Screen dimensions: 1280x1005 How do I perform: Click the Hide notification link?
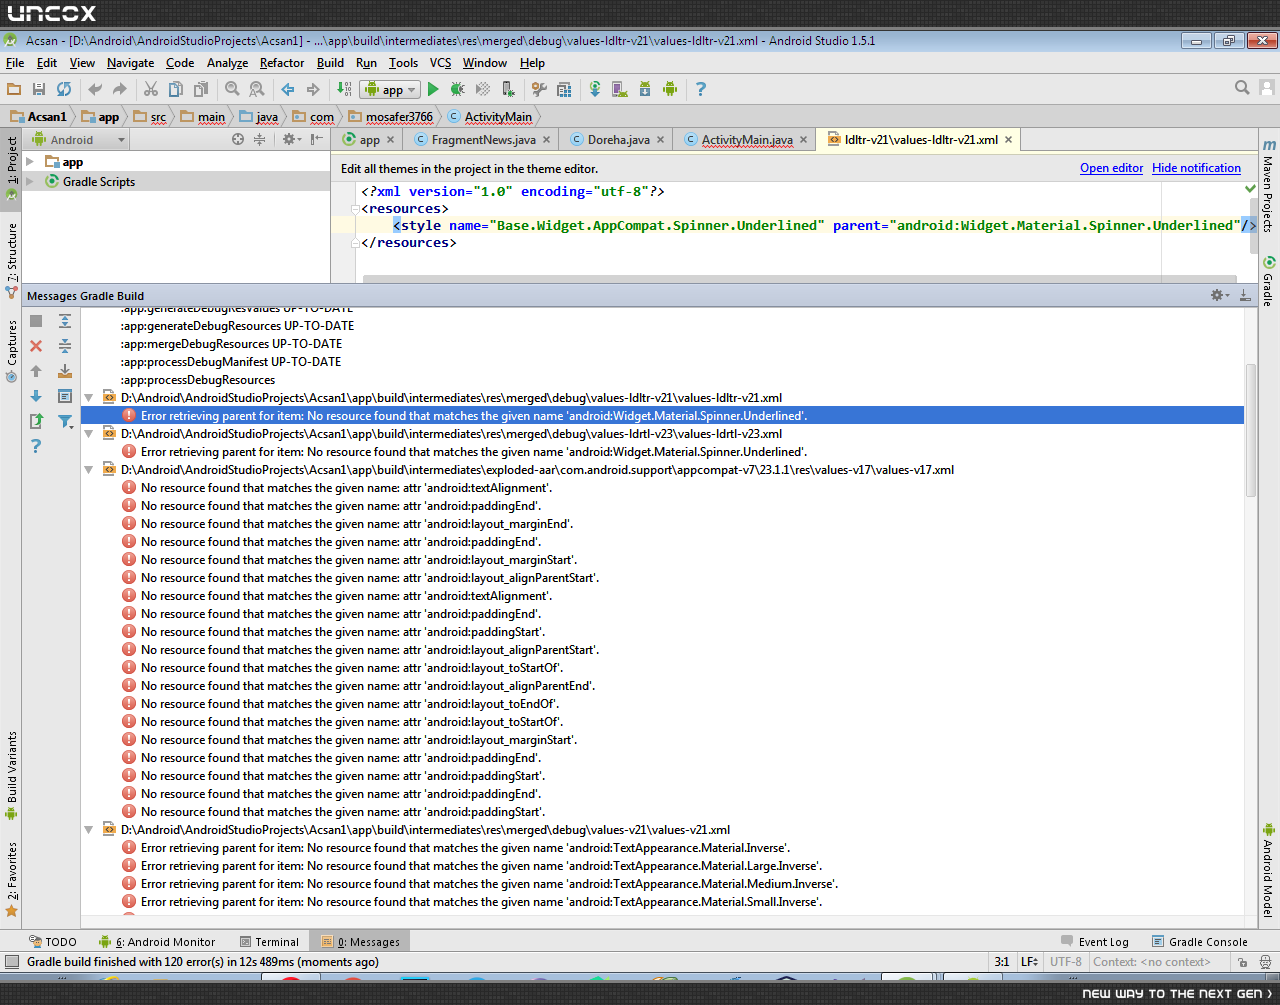pos(1196,168)
